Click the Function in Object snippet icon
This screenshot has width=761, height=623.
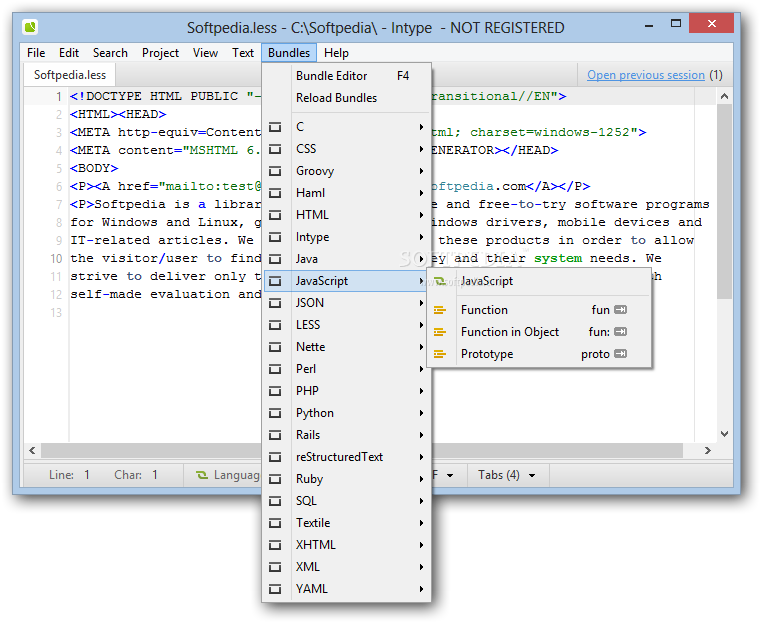(x=440, y=332)
